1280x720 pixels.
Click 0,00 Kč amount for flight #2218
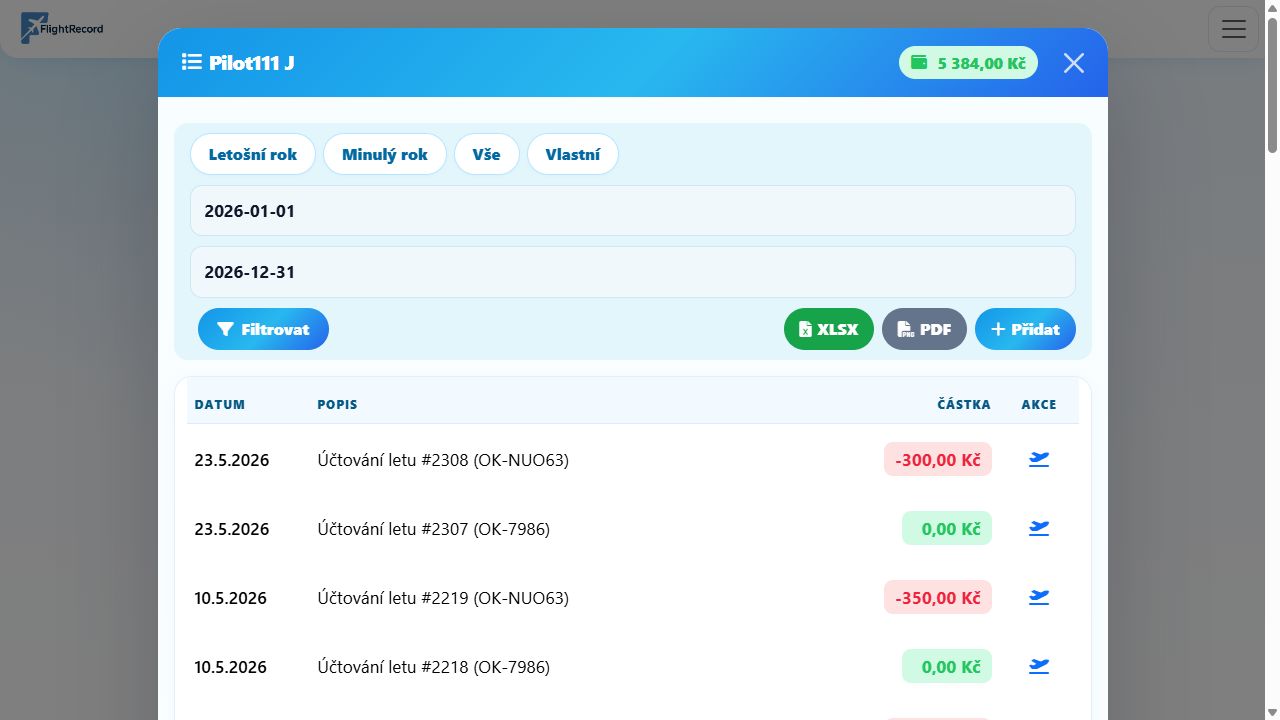click(x=947, y=667)
